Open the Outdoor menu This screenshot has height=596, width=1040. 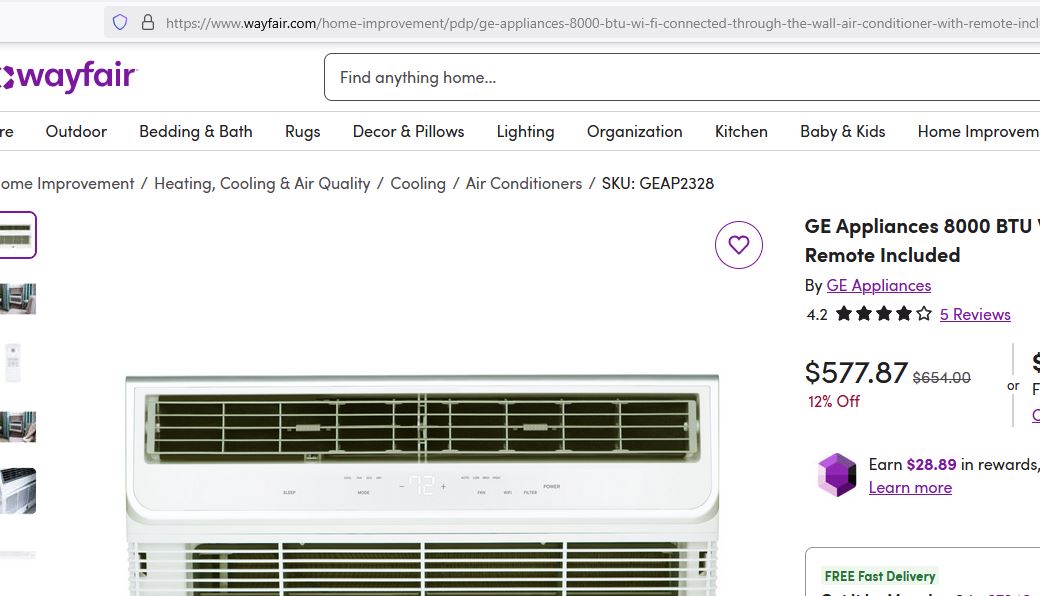pyautogui.click(x=76, y=131)
